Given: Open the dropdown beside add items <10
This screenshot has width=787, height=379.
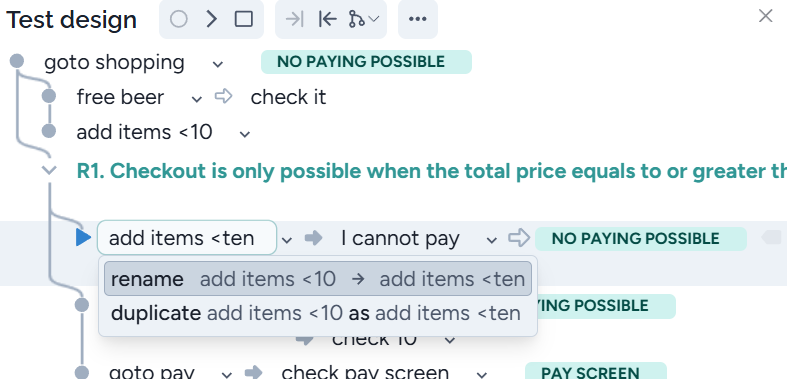Looking at the screenshot, I should (x=244, y=134).
